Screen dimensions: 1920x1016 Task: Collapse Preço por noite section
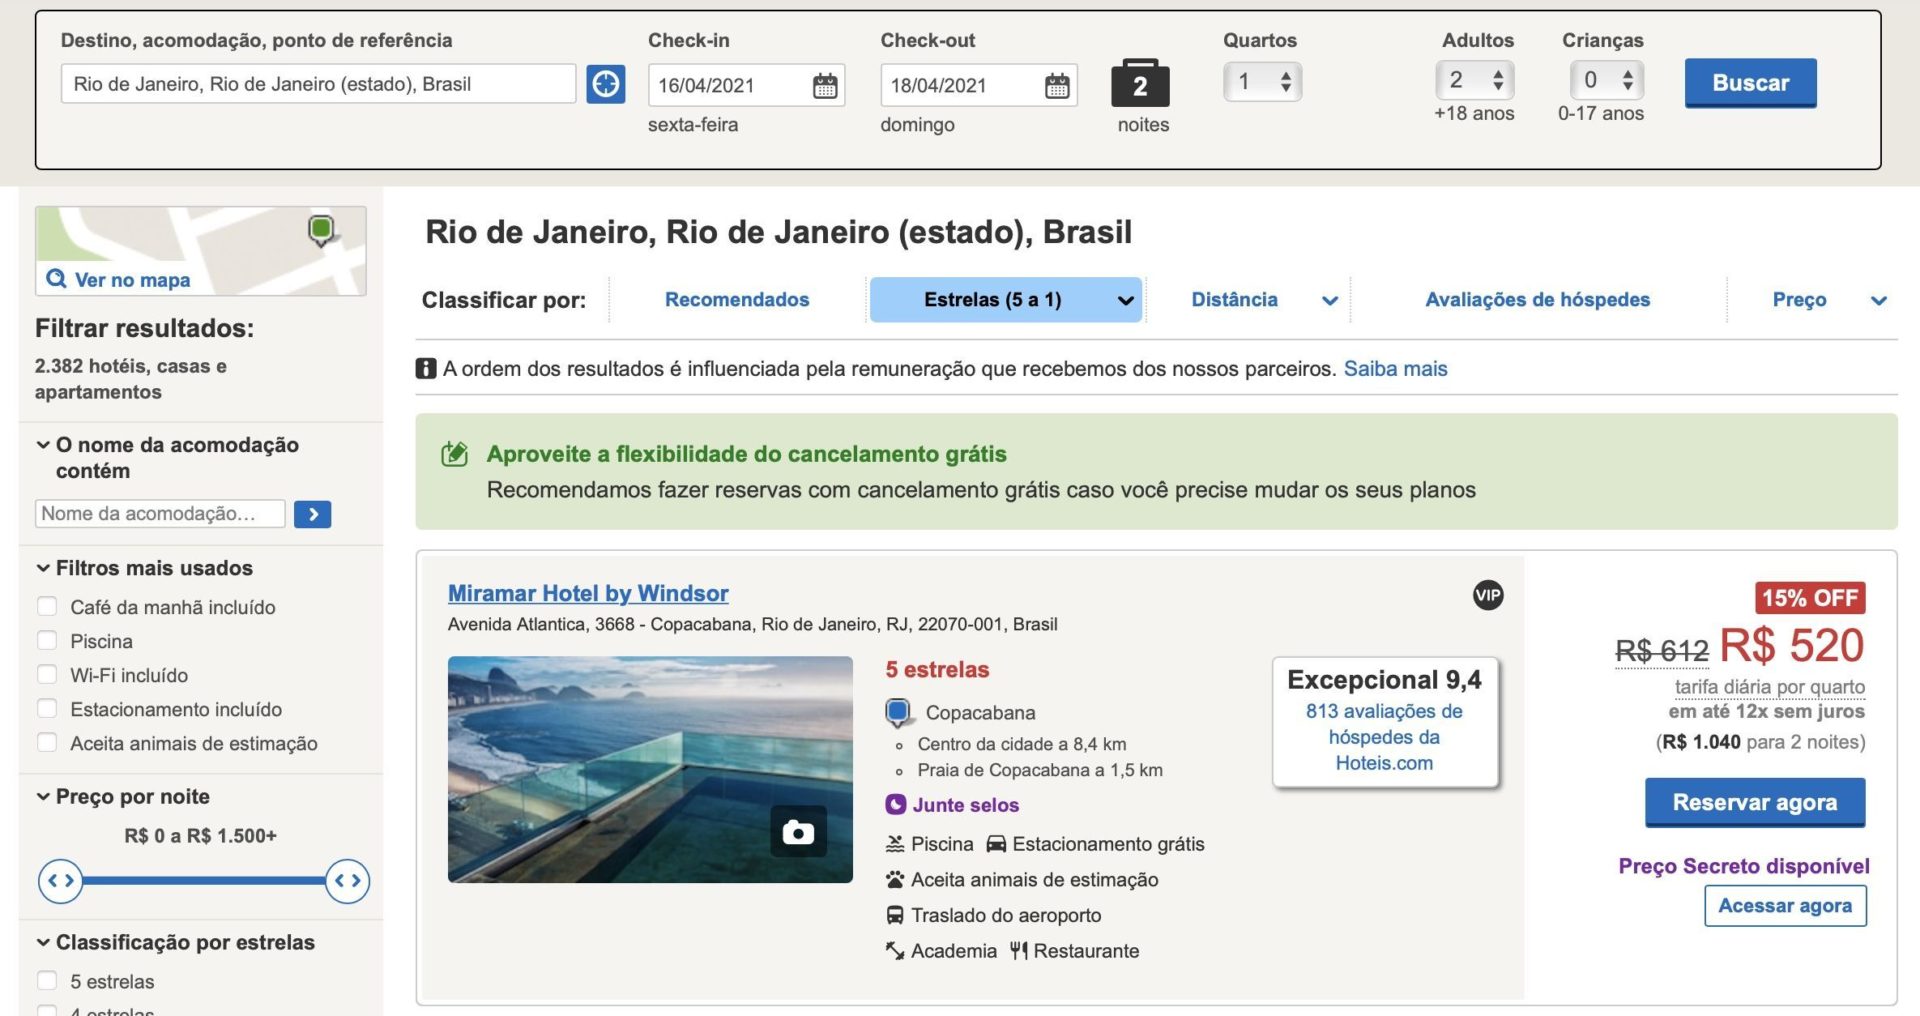click(123, 797)
